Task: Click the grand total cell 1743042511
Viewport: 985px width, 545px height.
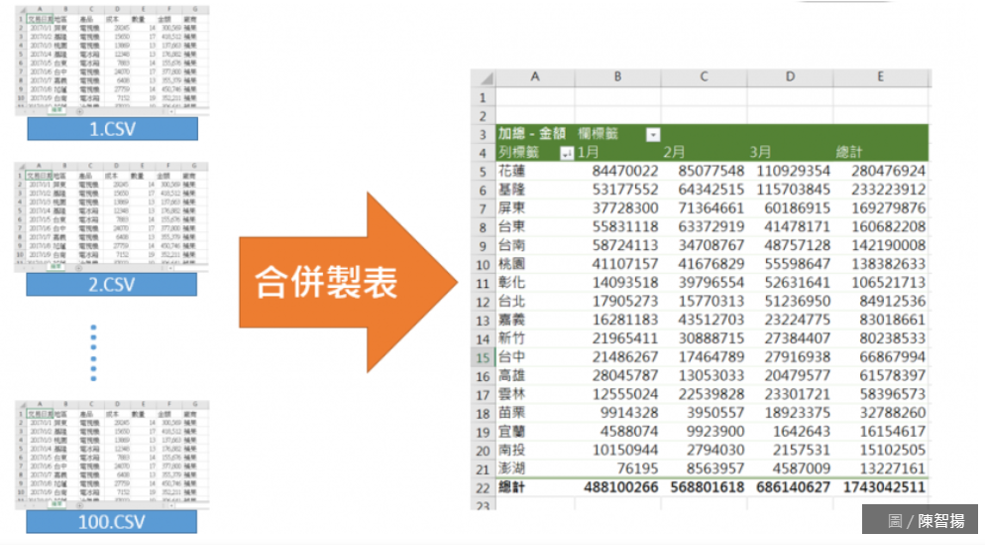Action: (x=880, y=487)
